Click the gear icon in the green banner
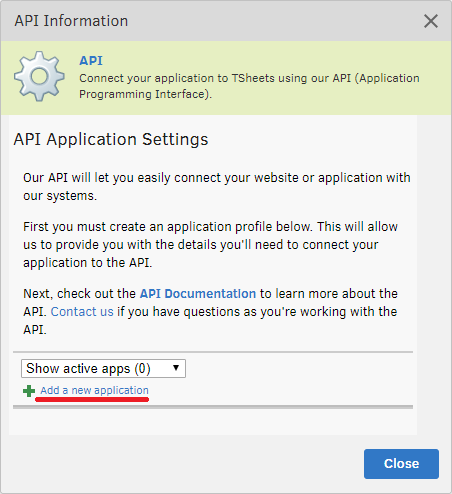Viewport: 452px width, 494px height. 39,76
